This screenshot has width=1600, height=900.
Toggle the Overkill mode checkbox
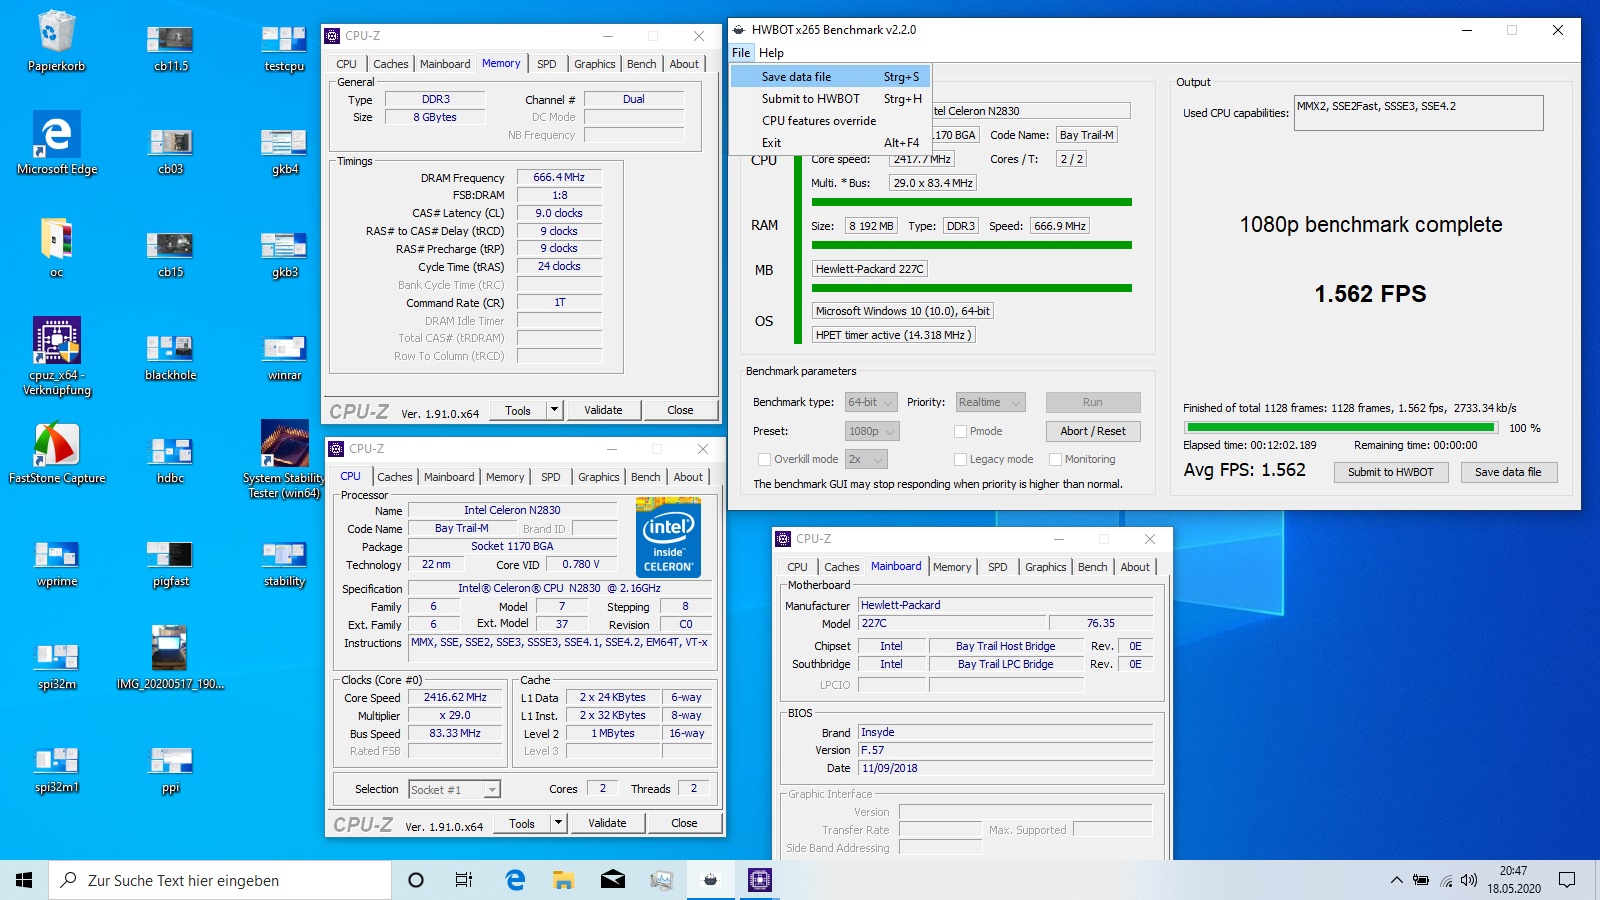(764, 459)
